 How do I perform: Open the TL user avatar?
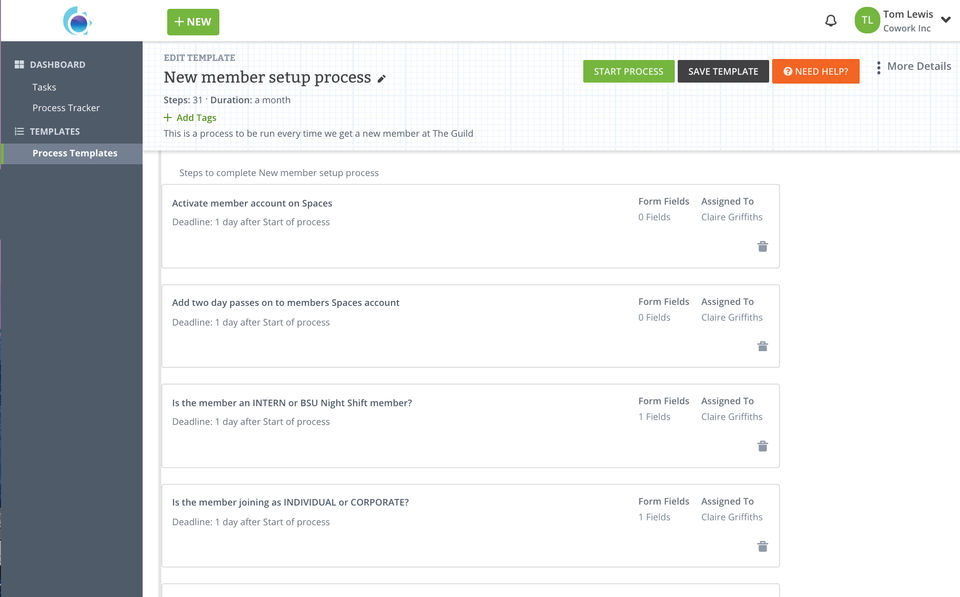pyautogui.click(x=867, y=20)
